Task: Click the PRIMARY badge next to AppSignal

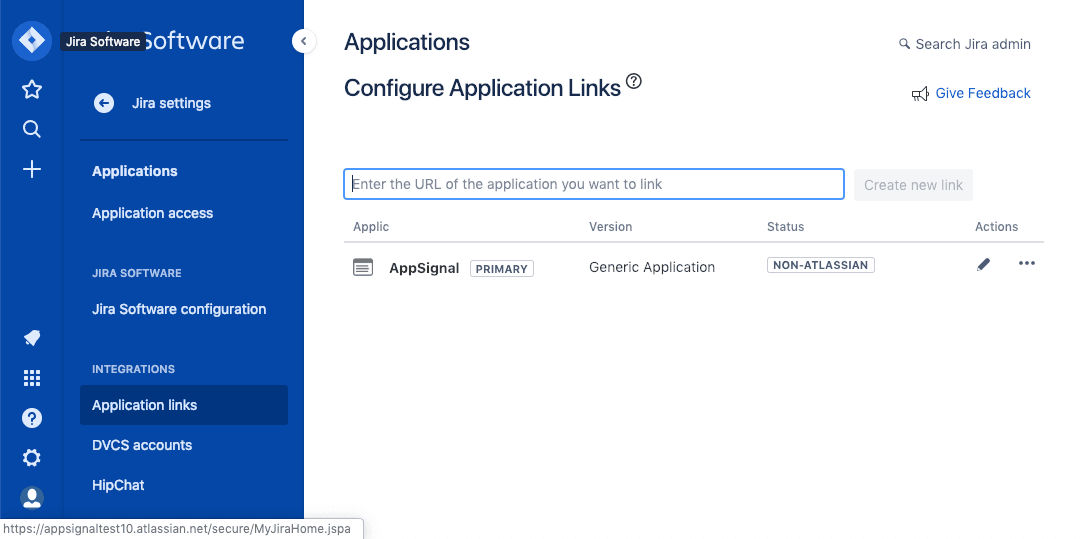Action: click(x=502, y=269)
